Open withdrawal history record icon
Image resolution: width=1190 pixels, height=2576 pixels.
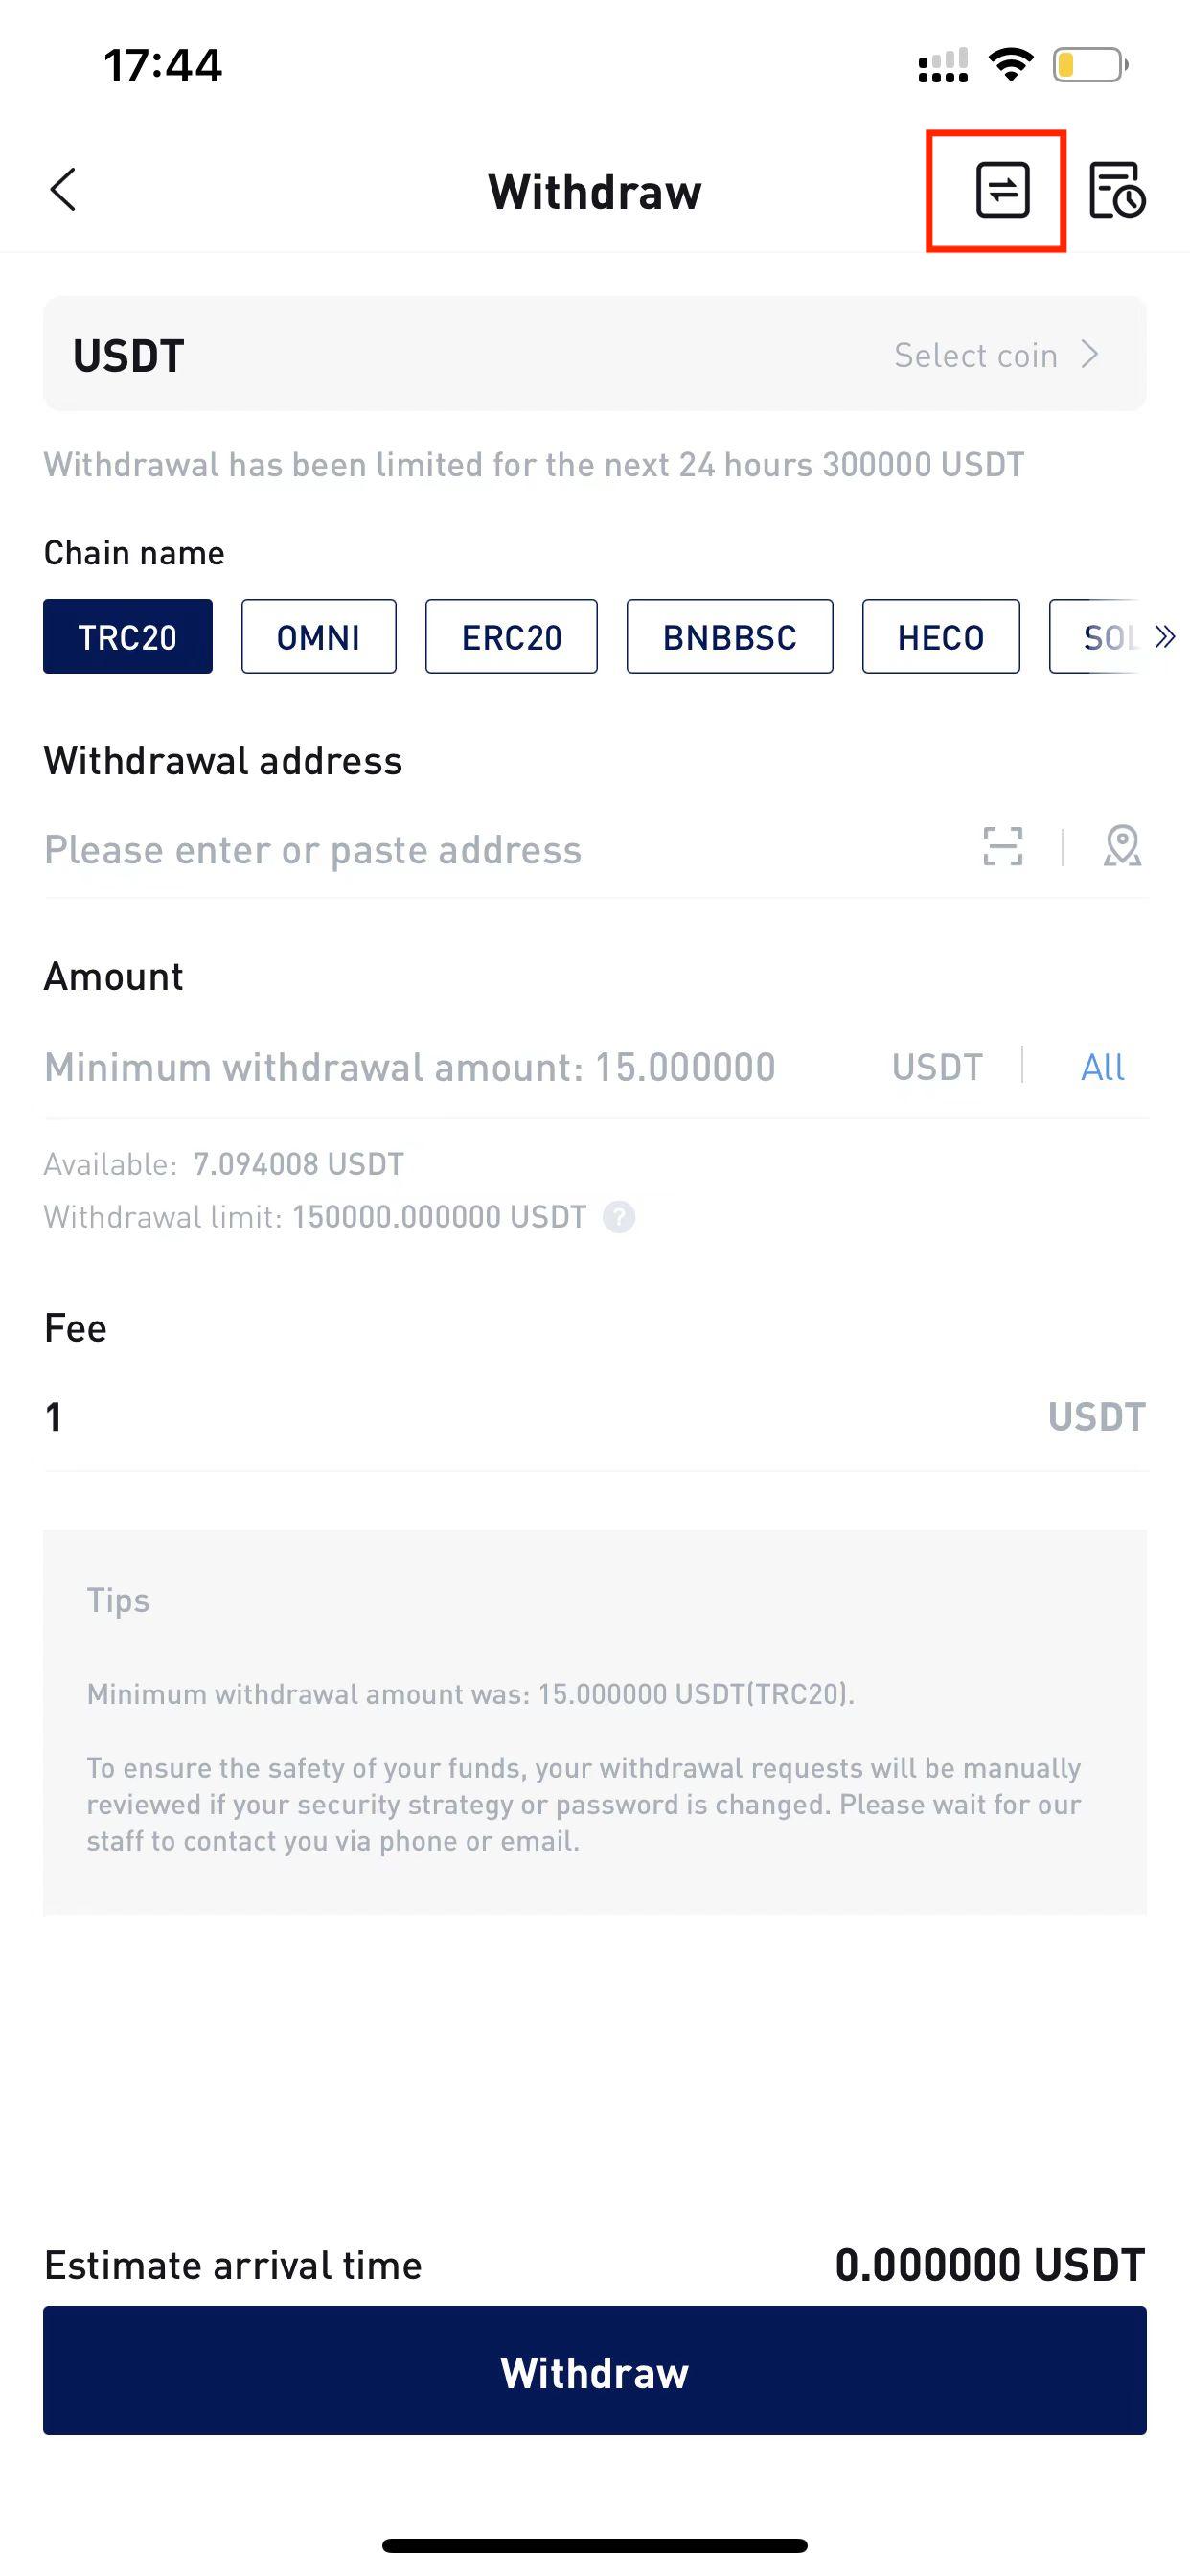coord(1117,190)
